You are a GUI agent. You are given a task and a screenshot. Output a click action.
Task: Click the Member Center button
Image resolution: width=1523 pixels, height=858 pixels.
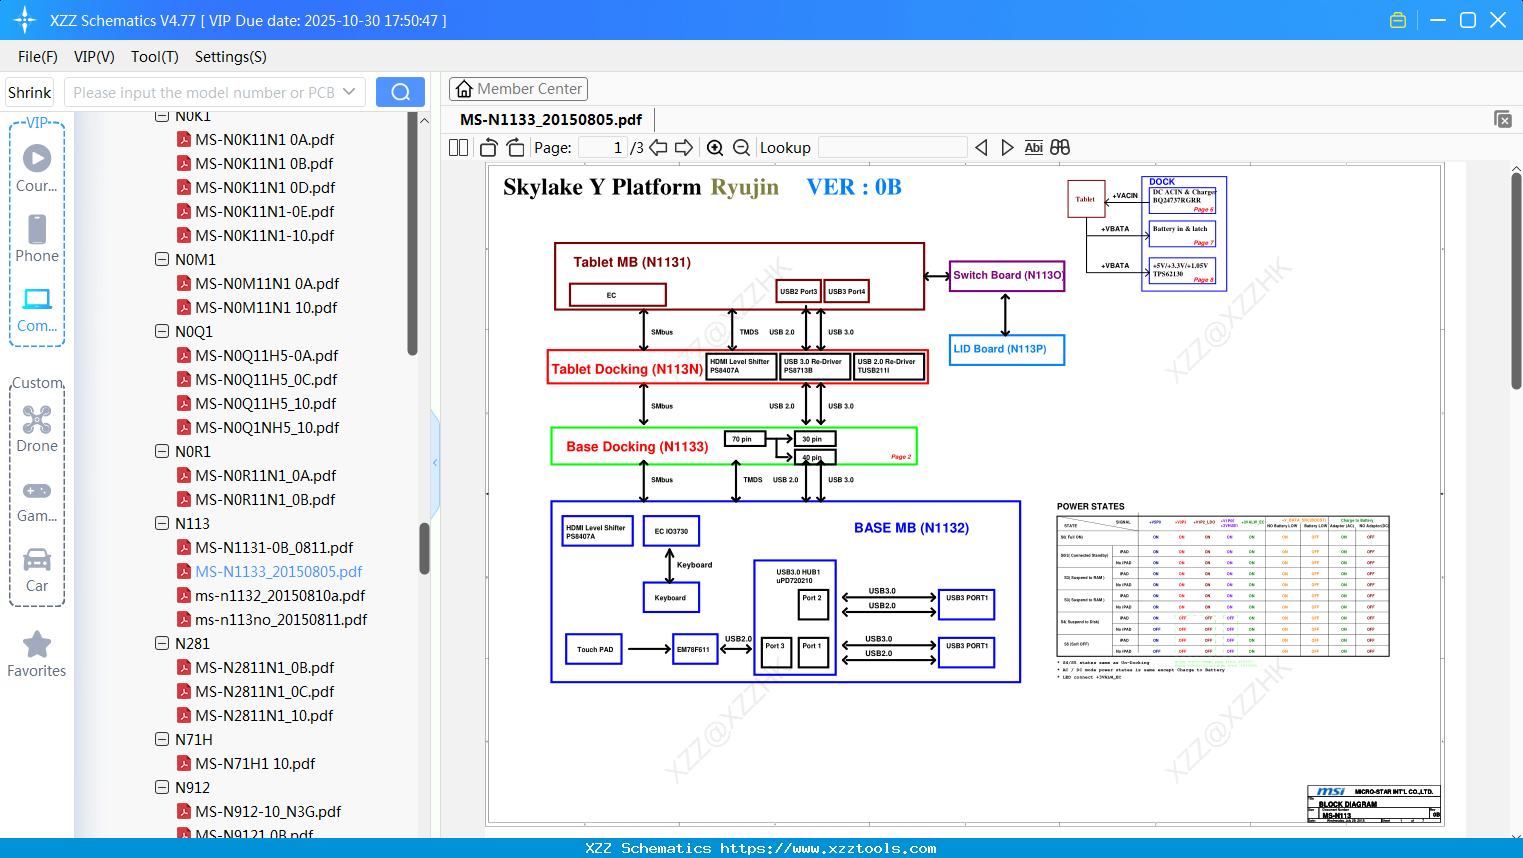[x=518, y=88]
